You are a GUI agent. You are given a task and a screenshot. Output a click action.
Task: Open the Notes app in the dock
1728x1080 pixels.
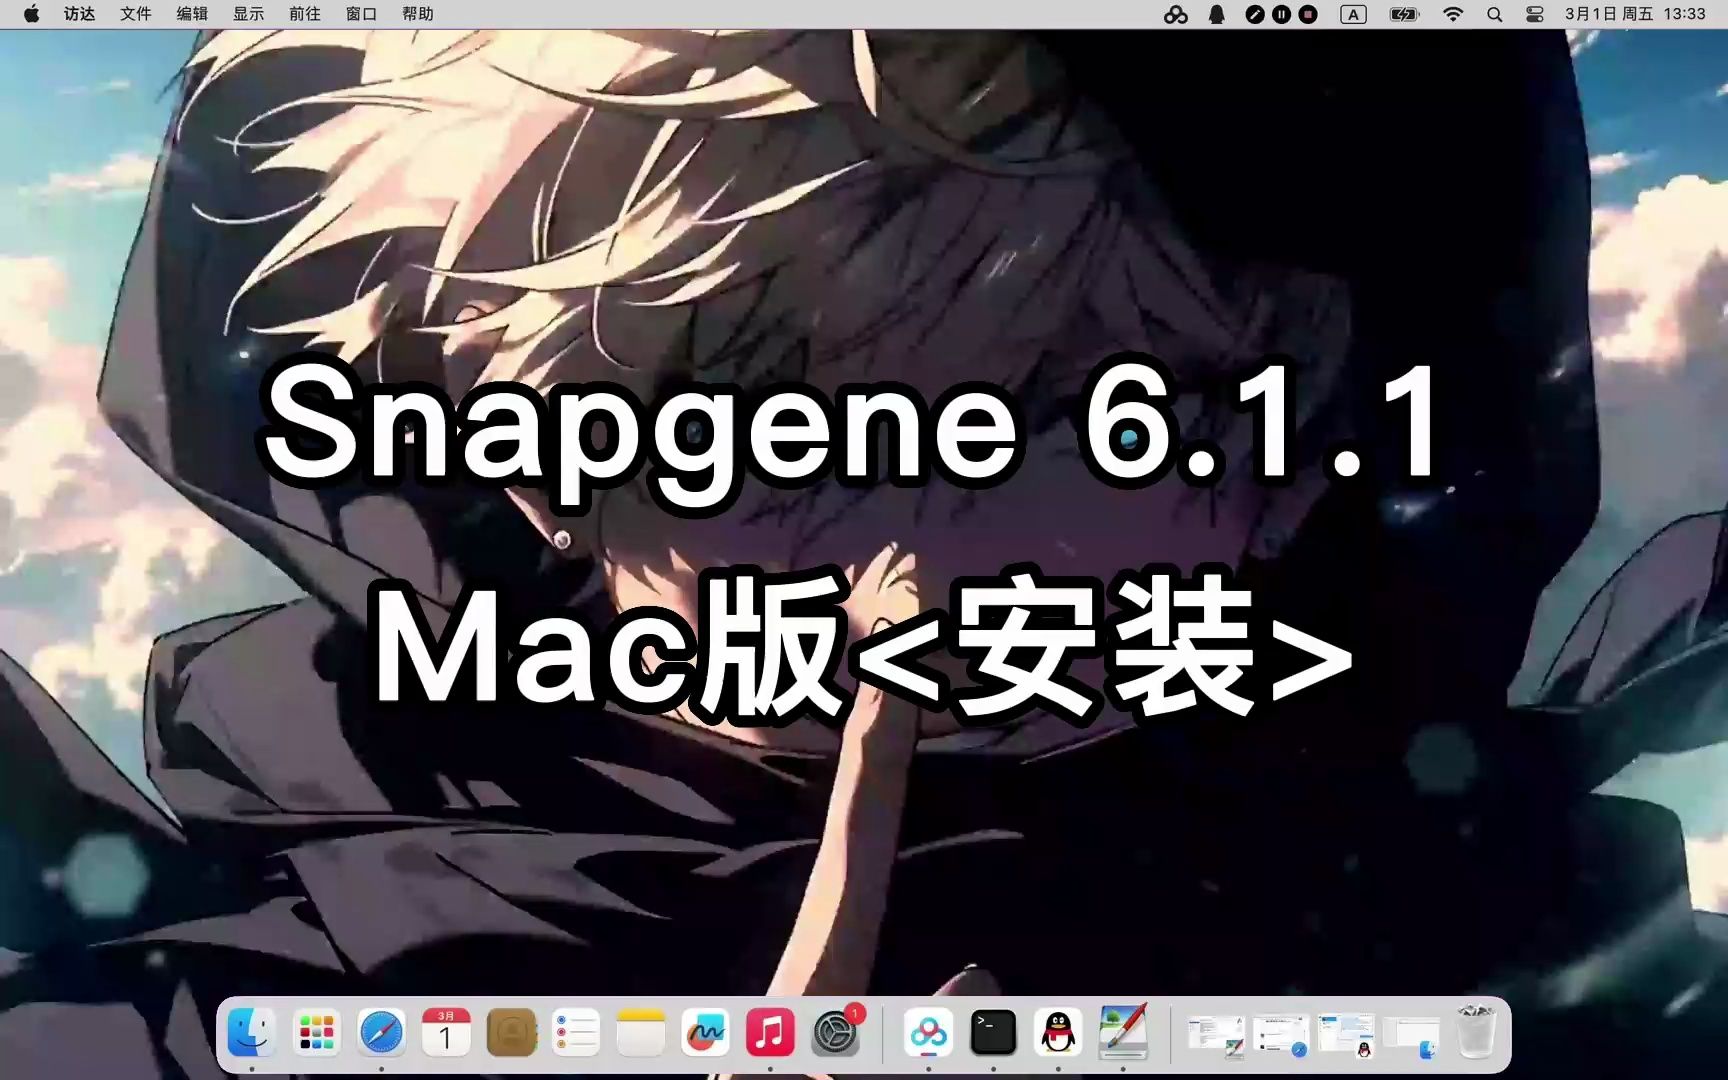point(641,1033)
